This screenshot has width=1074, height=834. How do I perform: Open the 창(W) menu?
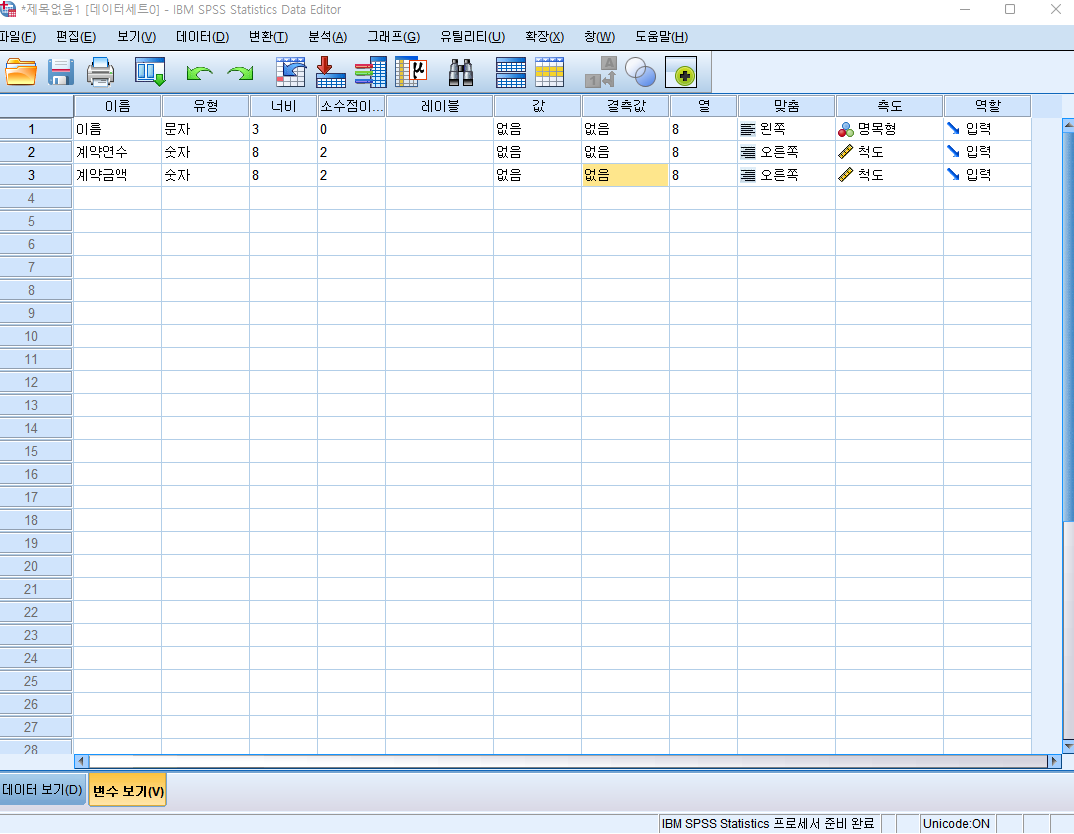[599, 37]
